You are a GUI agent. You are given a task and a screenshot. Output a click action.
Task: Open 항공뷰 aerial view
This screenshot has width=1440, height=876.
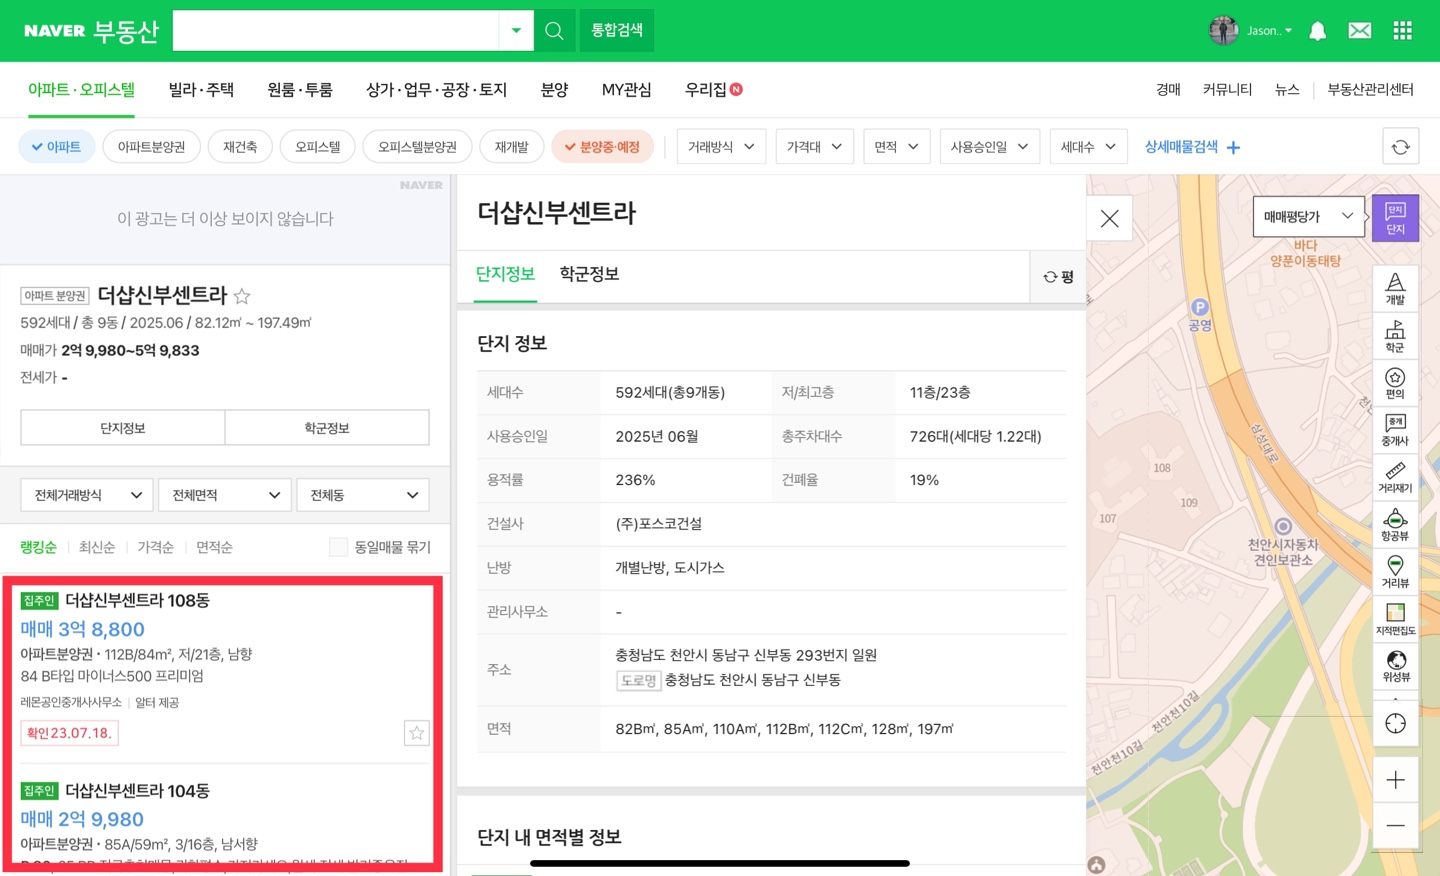(1395, 525)
